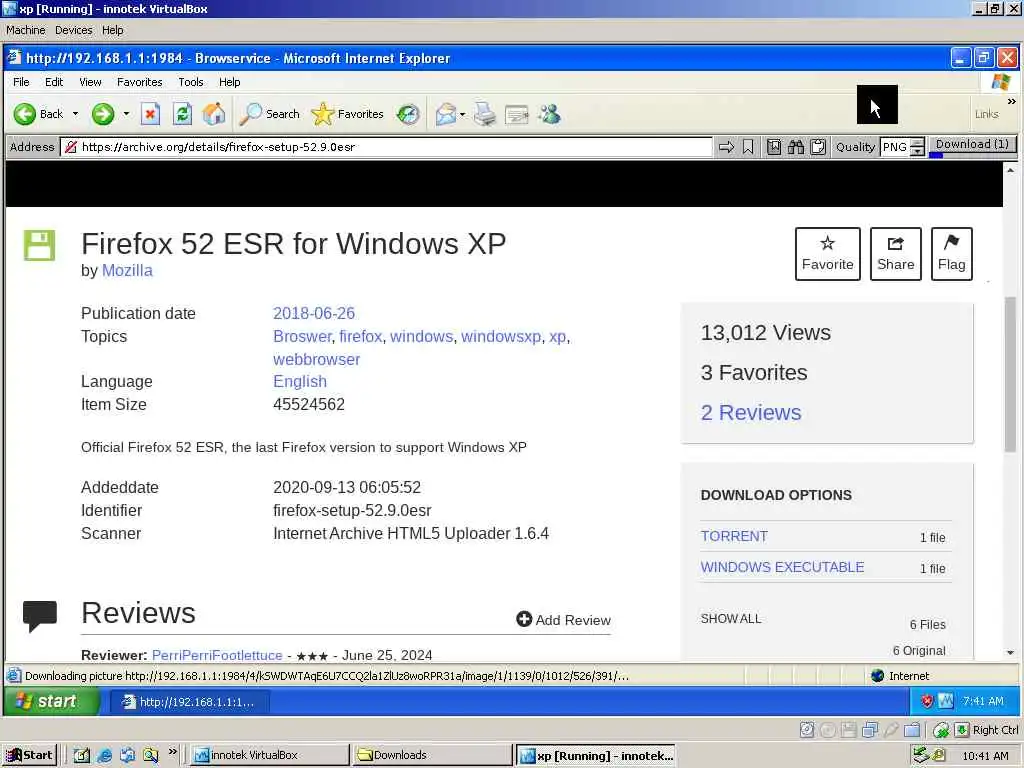Image resolution: width=1024 pixels, height=768 pixels.
Task: Click the green floppy disk software icon
Action: click(40, 246)
